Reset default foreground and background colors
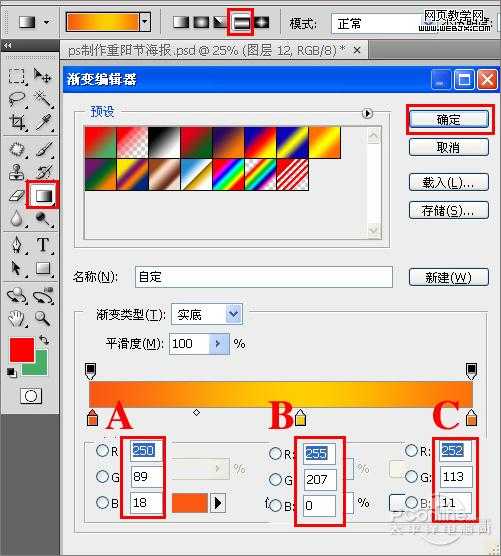Viewport: 501px width, 556px height. tap(11, 372)
